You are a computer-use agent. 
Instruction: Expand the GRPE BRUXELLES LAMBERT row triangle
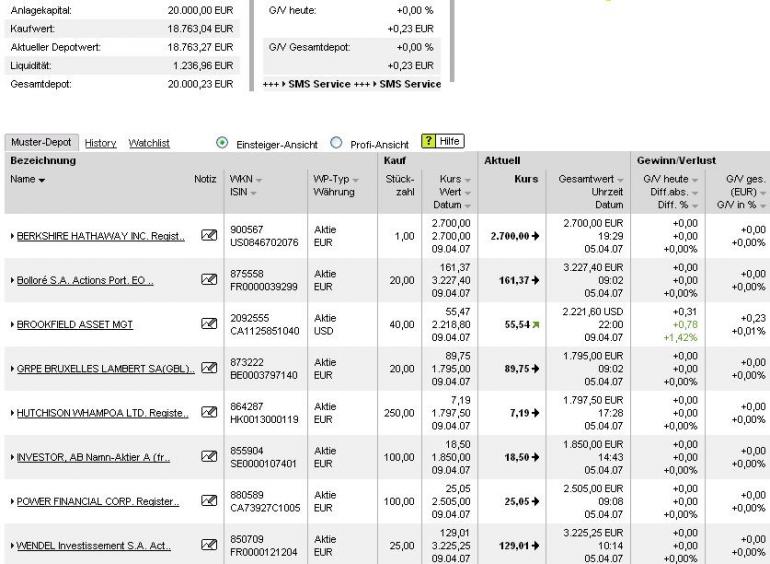pos(12,369)
